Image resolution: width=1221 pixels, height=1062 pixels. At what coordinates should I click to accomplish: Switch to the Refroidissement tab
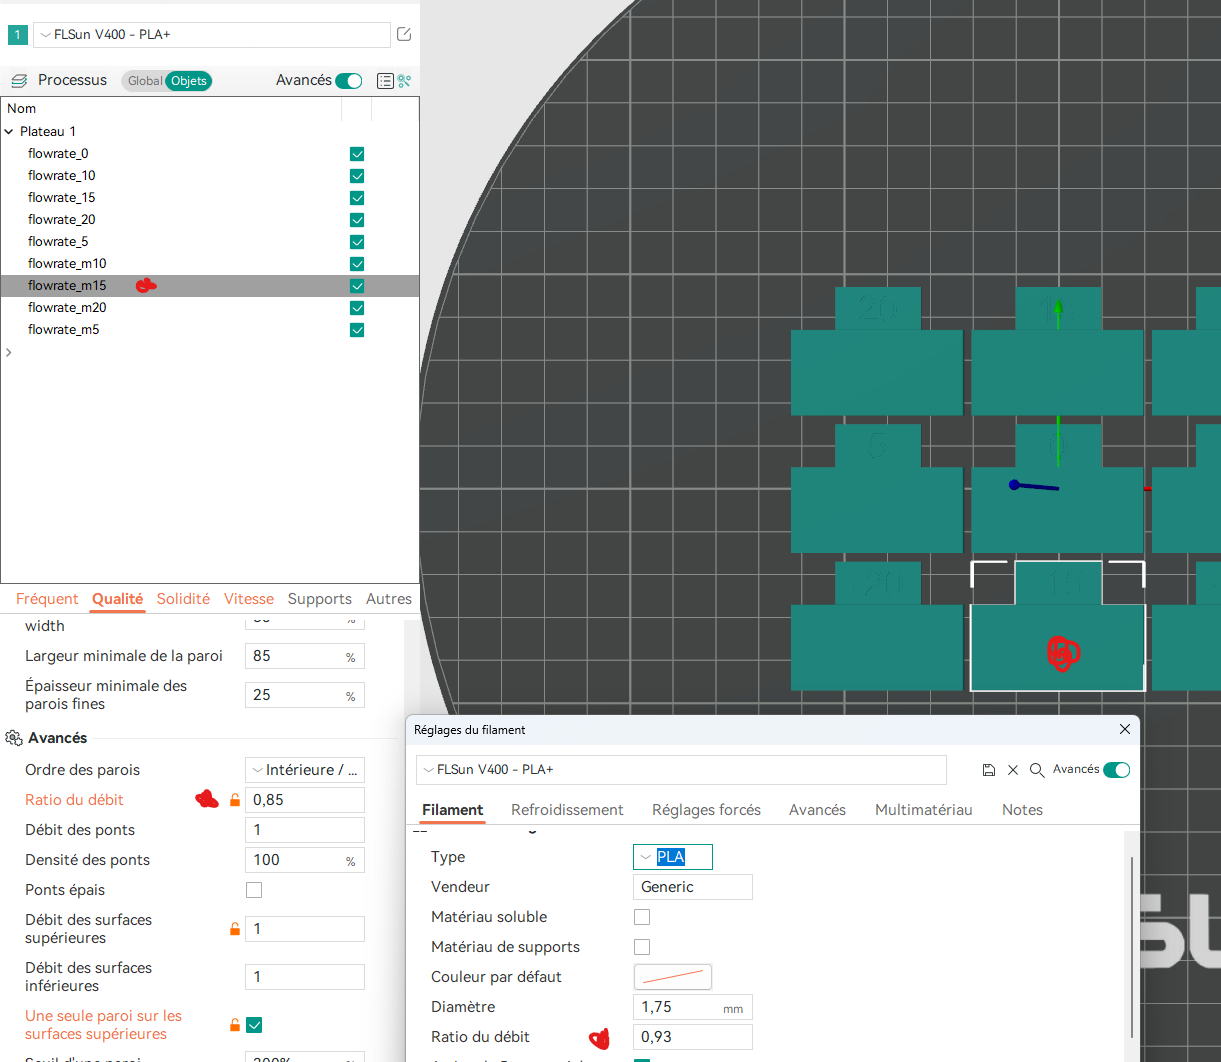pos(567,810)
